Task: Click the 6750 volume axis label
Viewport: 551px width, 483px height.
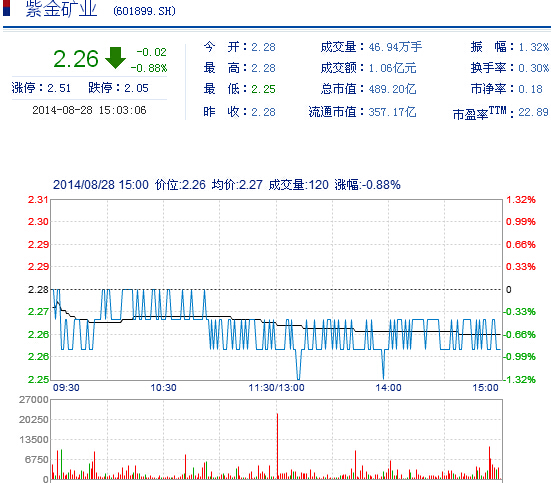Action: point(37,460)
